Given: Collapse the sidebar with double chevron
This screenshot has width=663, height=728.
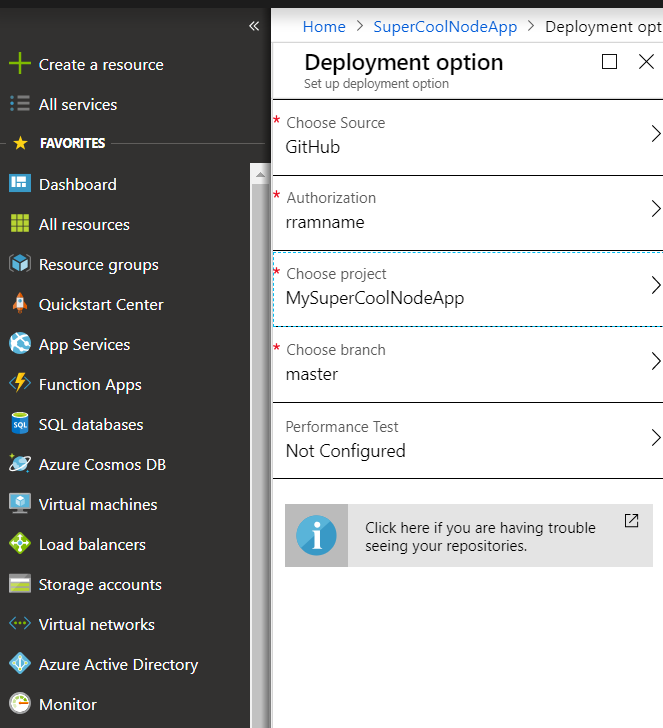Looking at the screenshot, I should [x=254, y=26].
